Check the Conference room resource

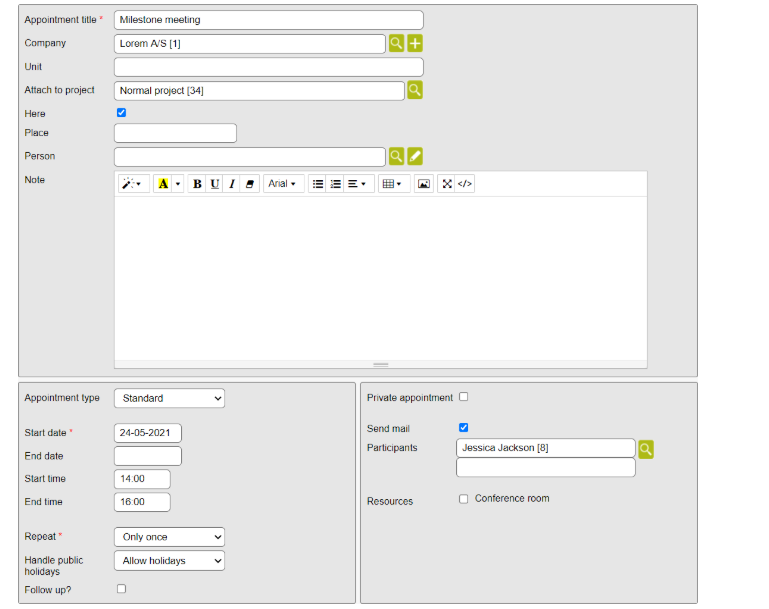coord(463,499)
